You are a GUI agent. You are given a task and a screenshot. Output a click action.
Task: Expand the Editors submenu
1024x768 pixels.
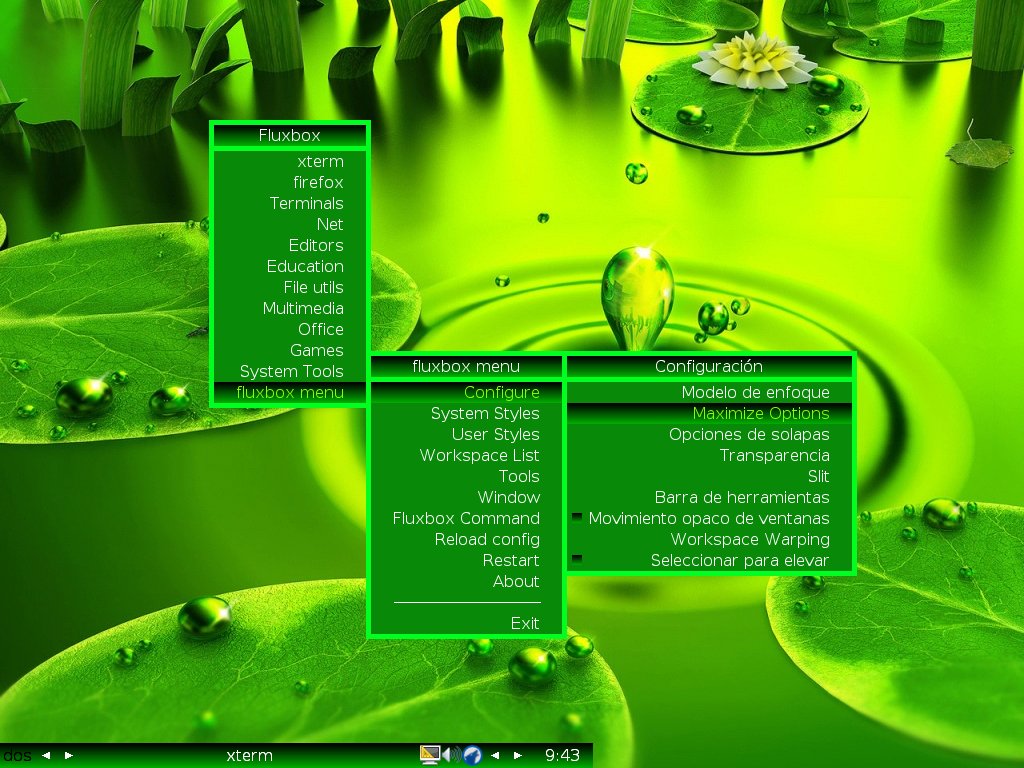click(289, 245)
